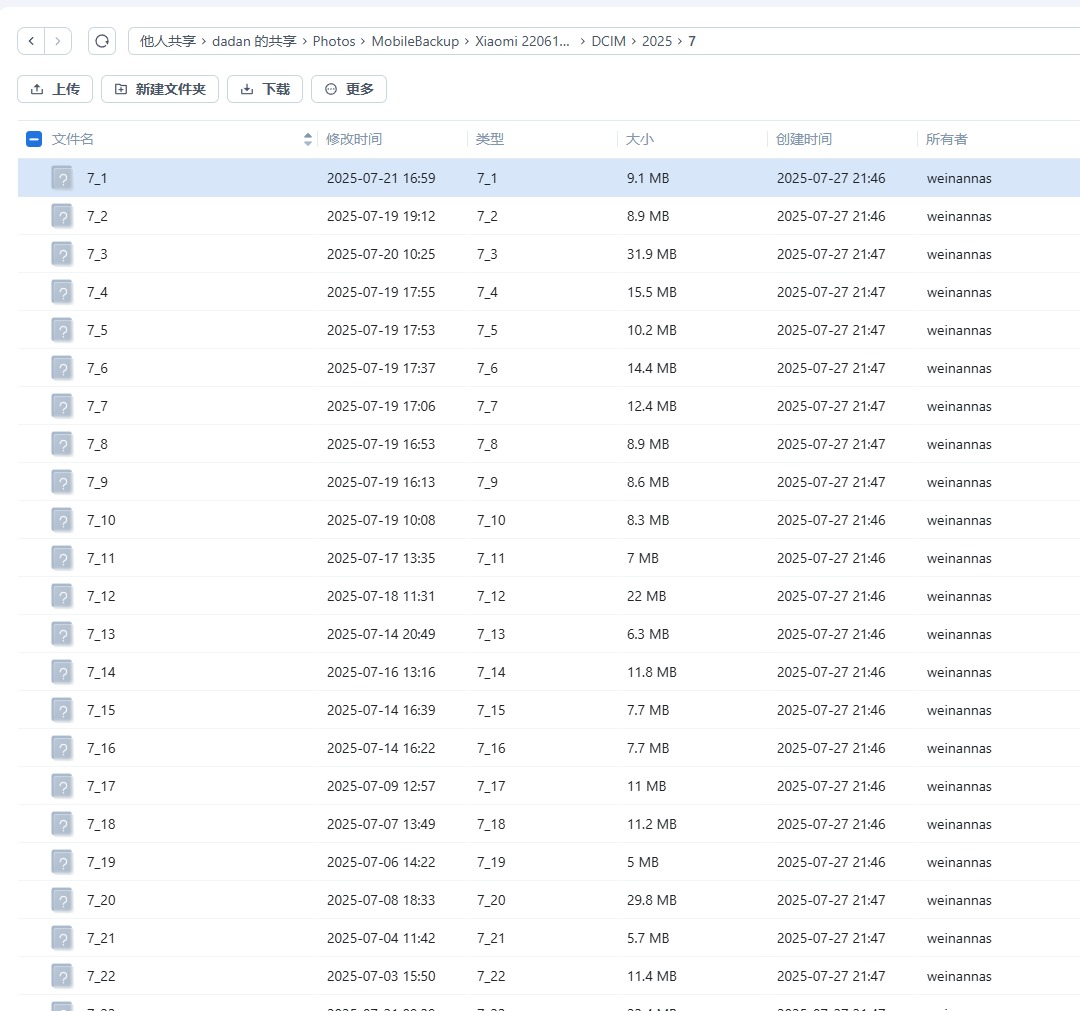
Task: Click the 上传 upload button
Action: [x=55, y=89]
